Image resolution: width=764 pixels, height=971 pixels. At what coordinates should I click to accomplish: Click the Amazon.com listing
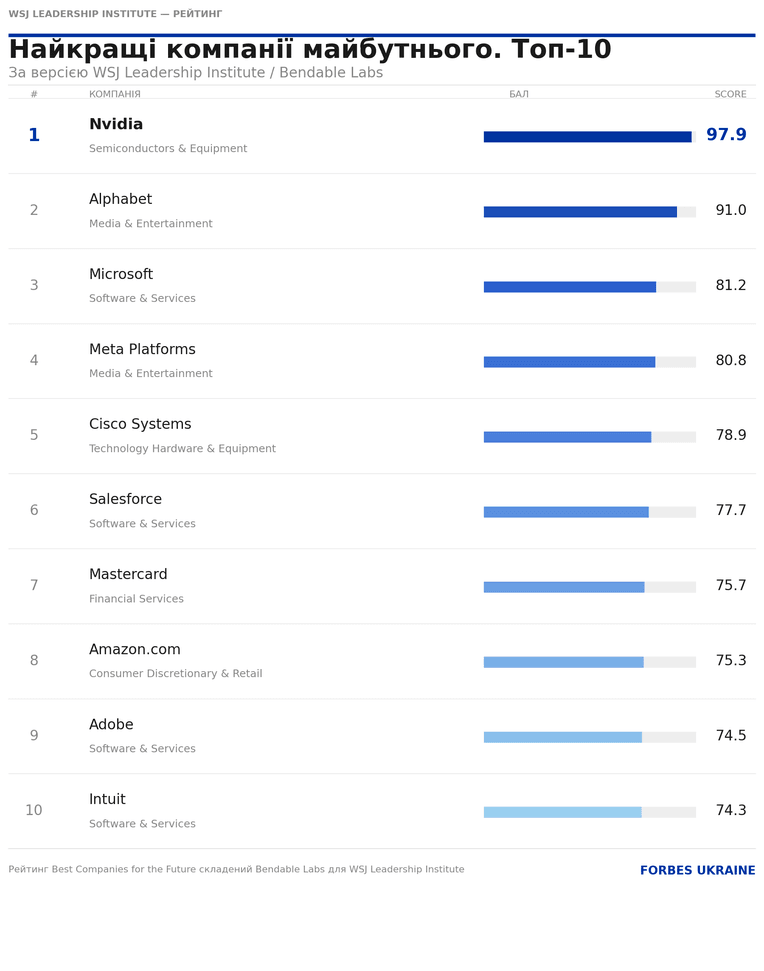click(382, 661)
